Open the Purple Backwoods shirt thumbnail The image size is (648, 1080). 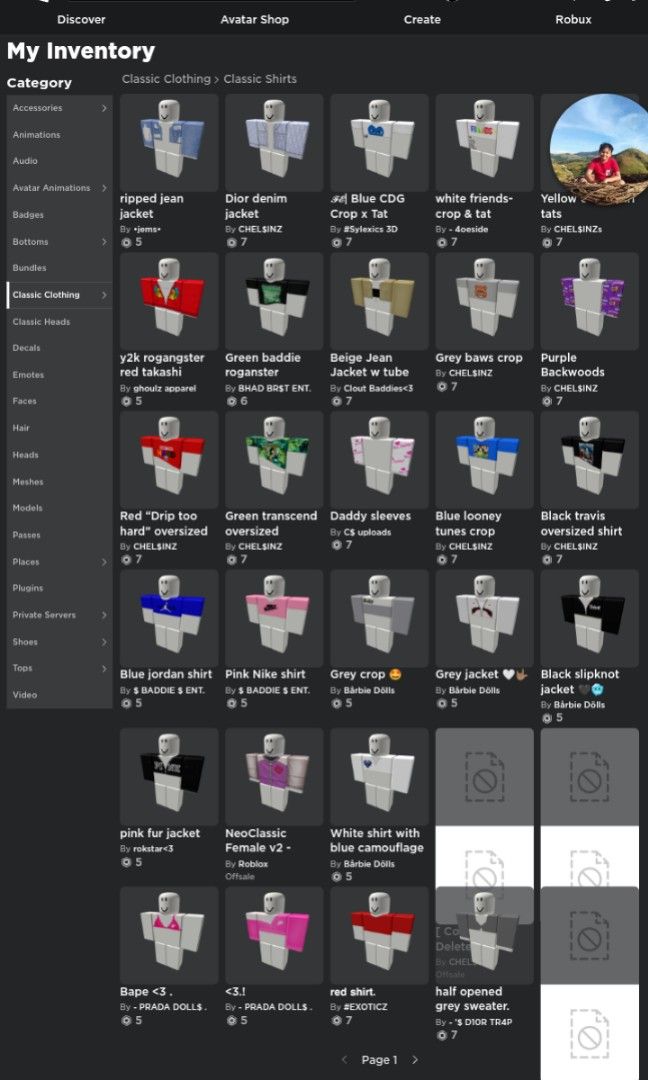[x=589, y=301]
